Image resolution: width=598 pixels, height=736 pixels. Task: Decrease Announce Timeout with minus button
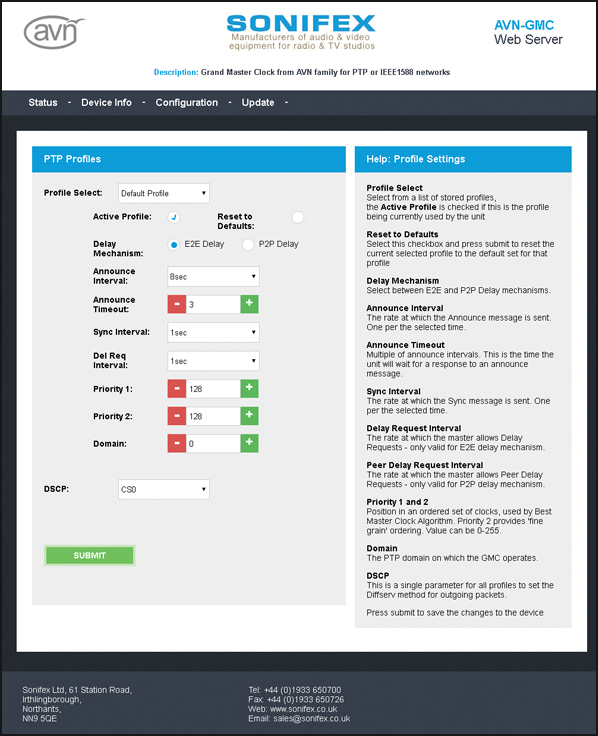pos(177,304)
